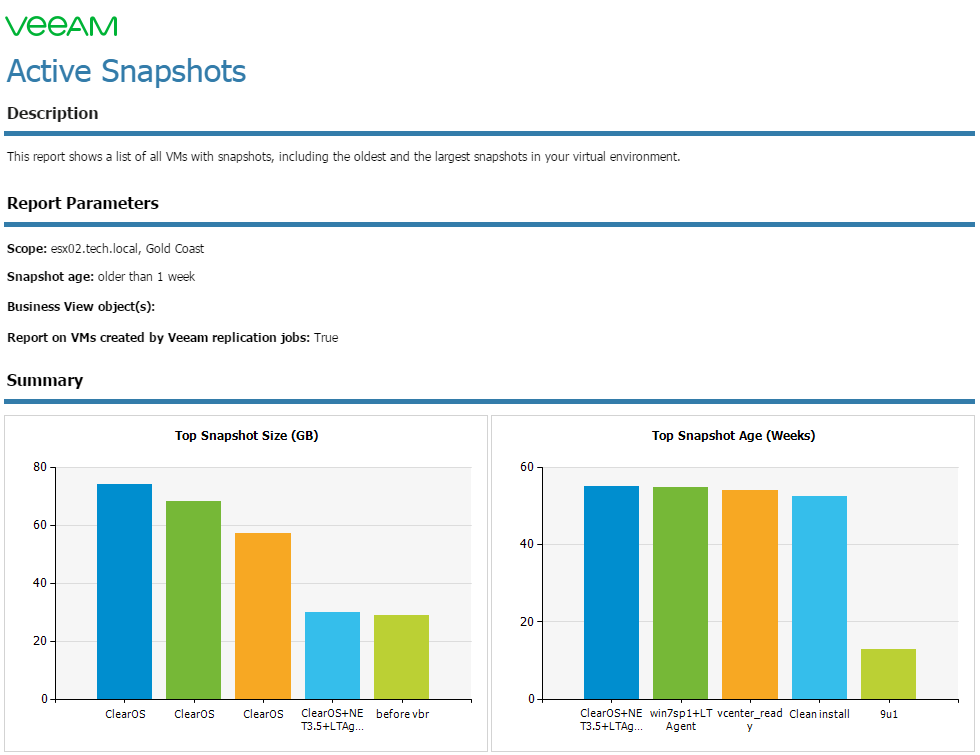Image resolution: width=980 pixels, height=755 pixels.
Task: Click the Description section heading
Action: pos(52,113)
